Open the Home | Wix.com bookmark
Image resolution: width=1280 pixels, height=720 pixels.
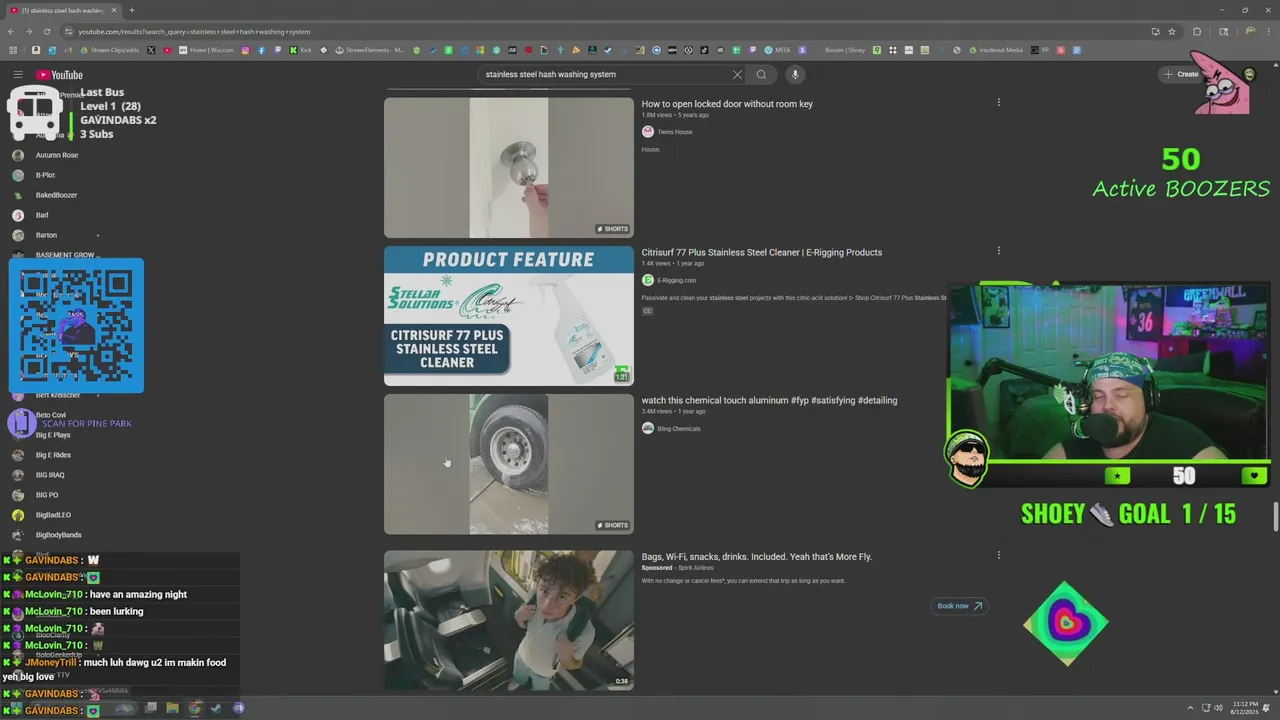pos(206,50)
